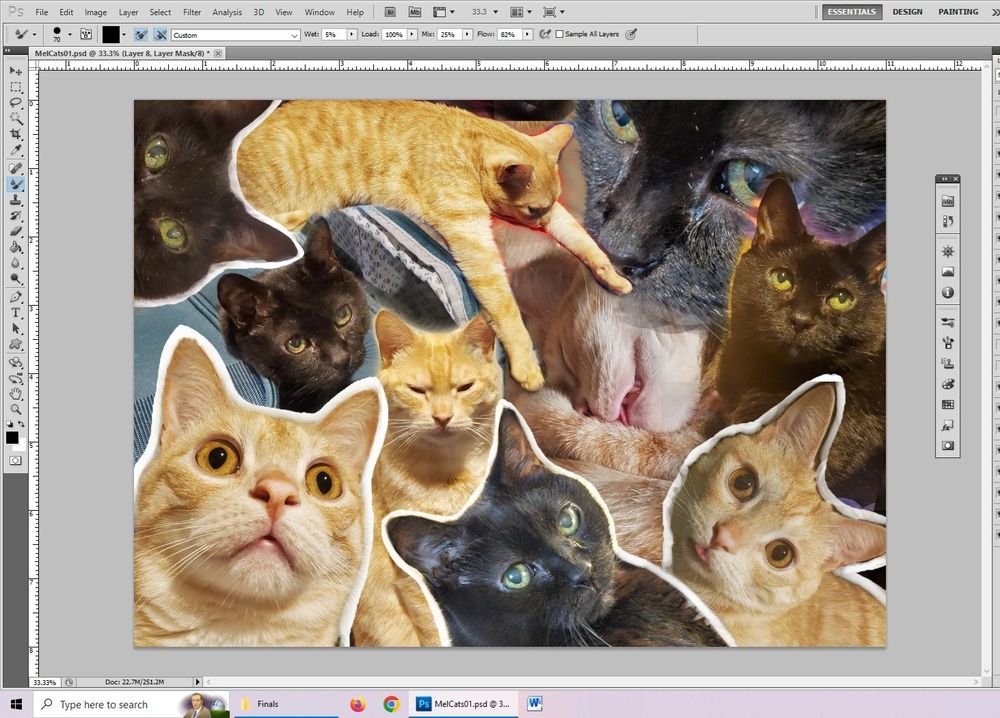Open the Flow percentage slider arrow
Viewport: 1000px width, 718px height.
click(x=527, y=34)
